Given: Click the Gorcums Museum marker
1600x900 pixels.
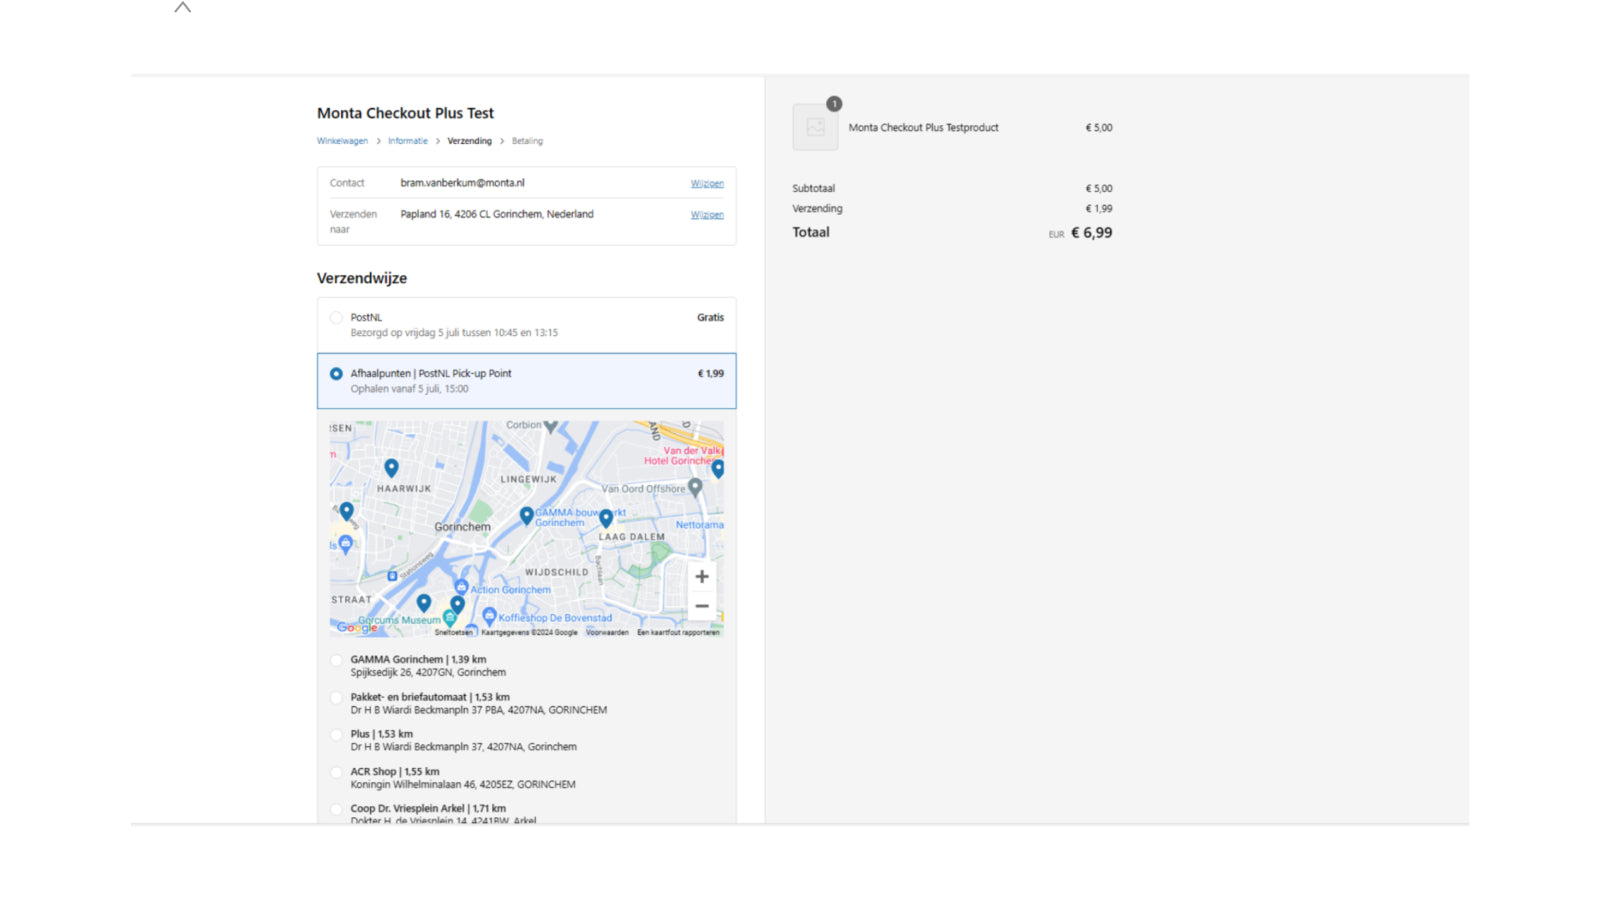Looking at the screenshot, I should (450, 619).
